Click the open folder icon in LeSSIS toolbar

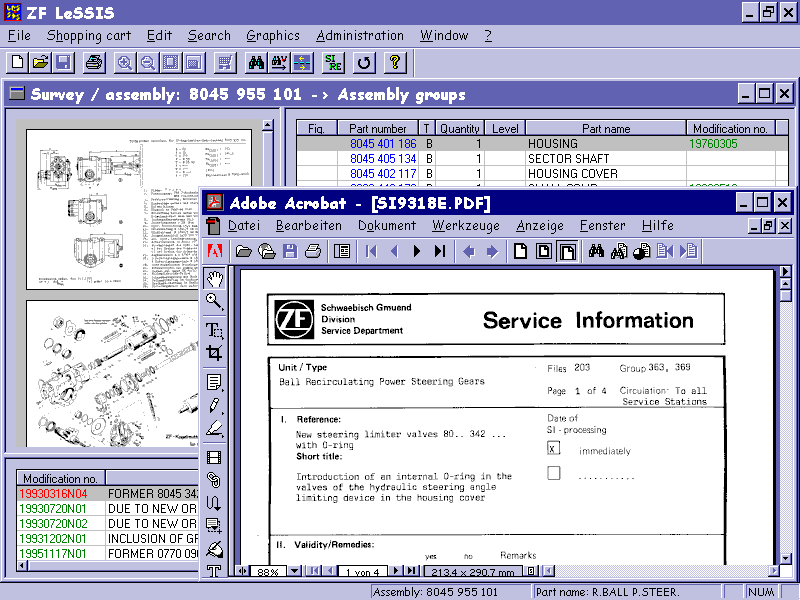[x=40, y=63]
